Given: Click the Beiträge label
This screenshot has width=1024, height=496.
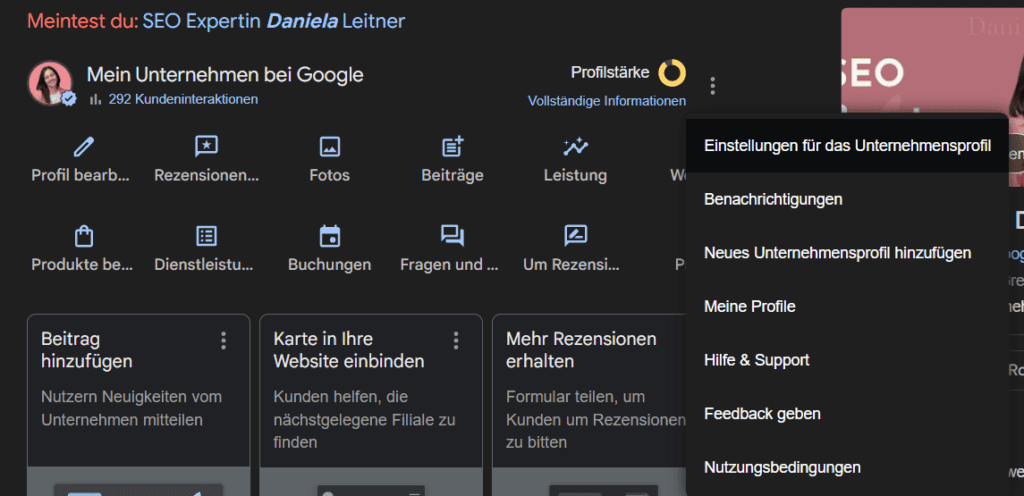Looking at the screenshot, I should tap(453, 176).
